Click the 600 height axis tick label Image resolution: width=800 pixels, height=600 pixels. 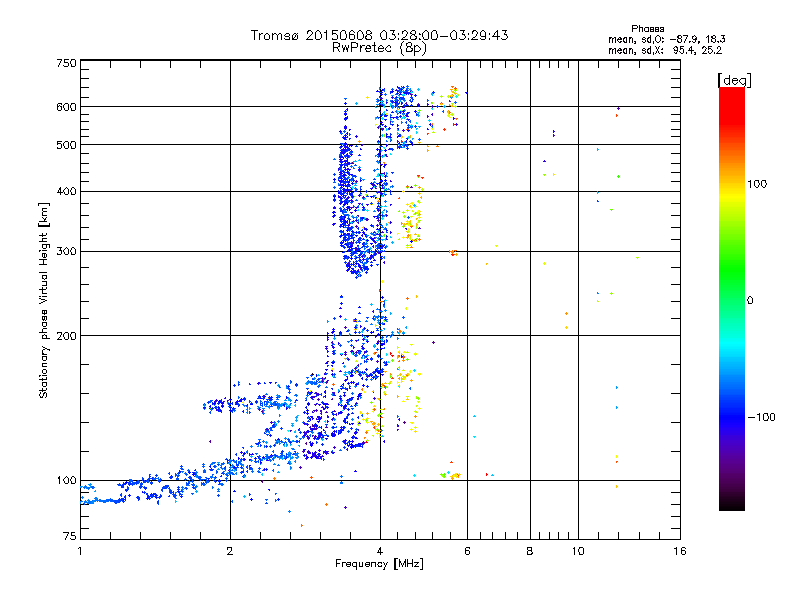[67, 107]
